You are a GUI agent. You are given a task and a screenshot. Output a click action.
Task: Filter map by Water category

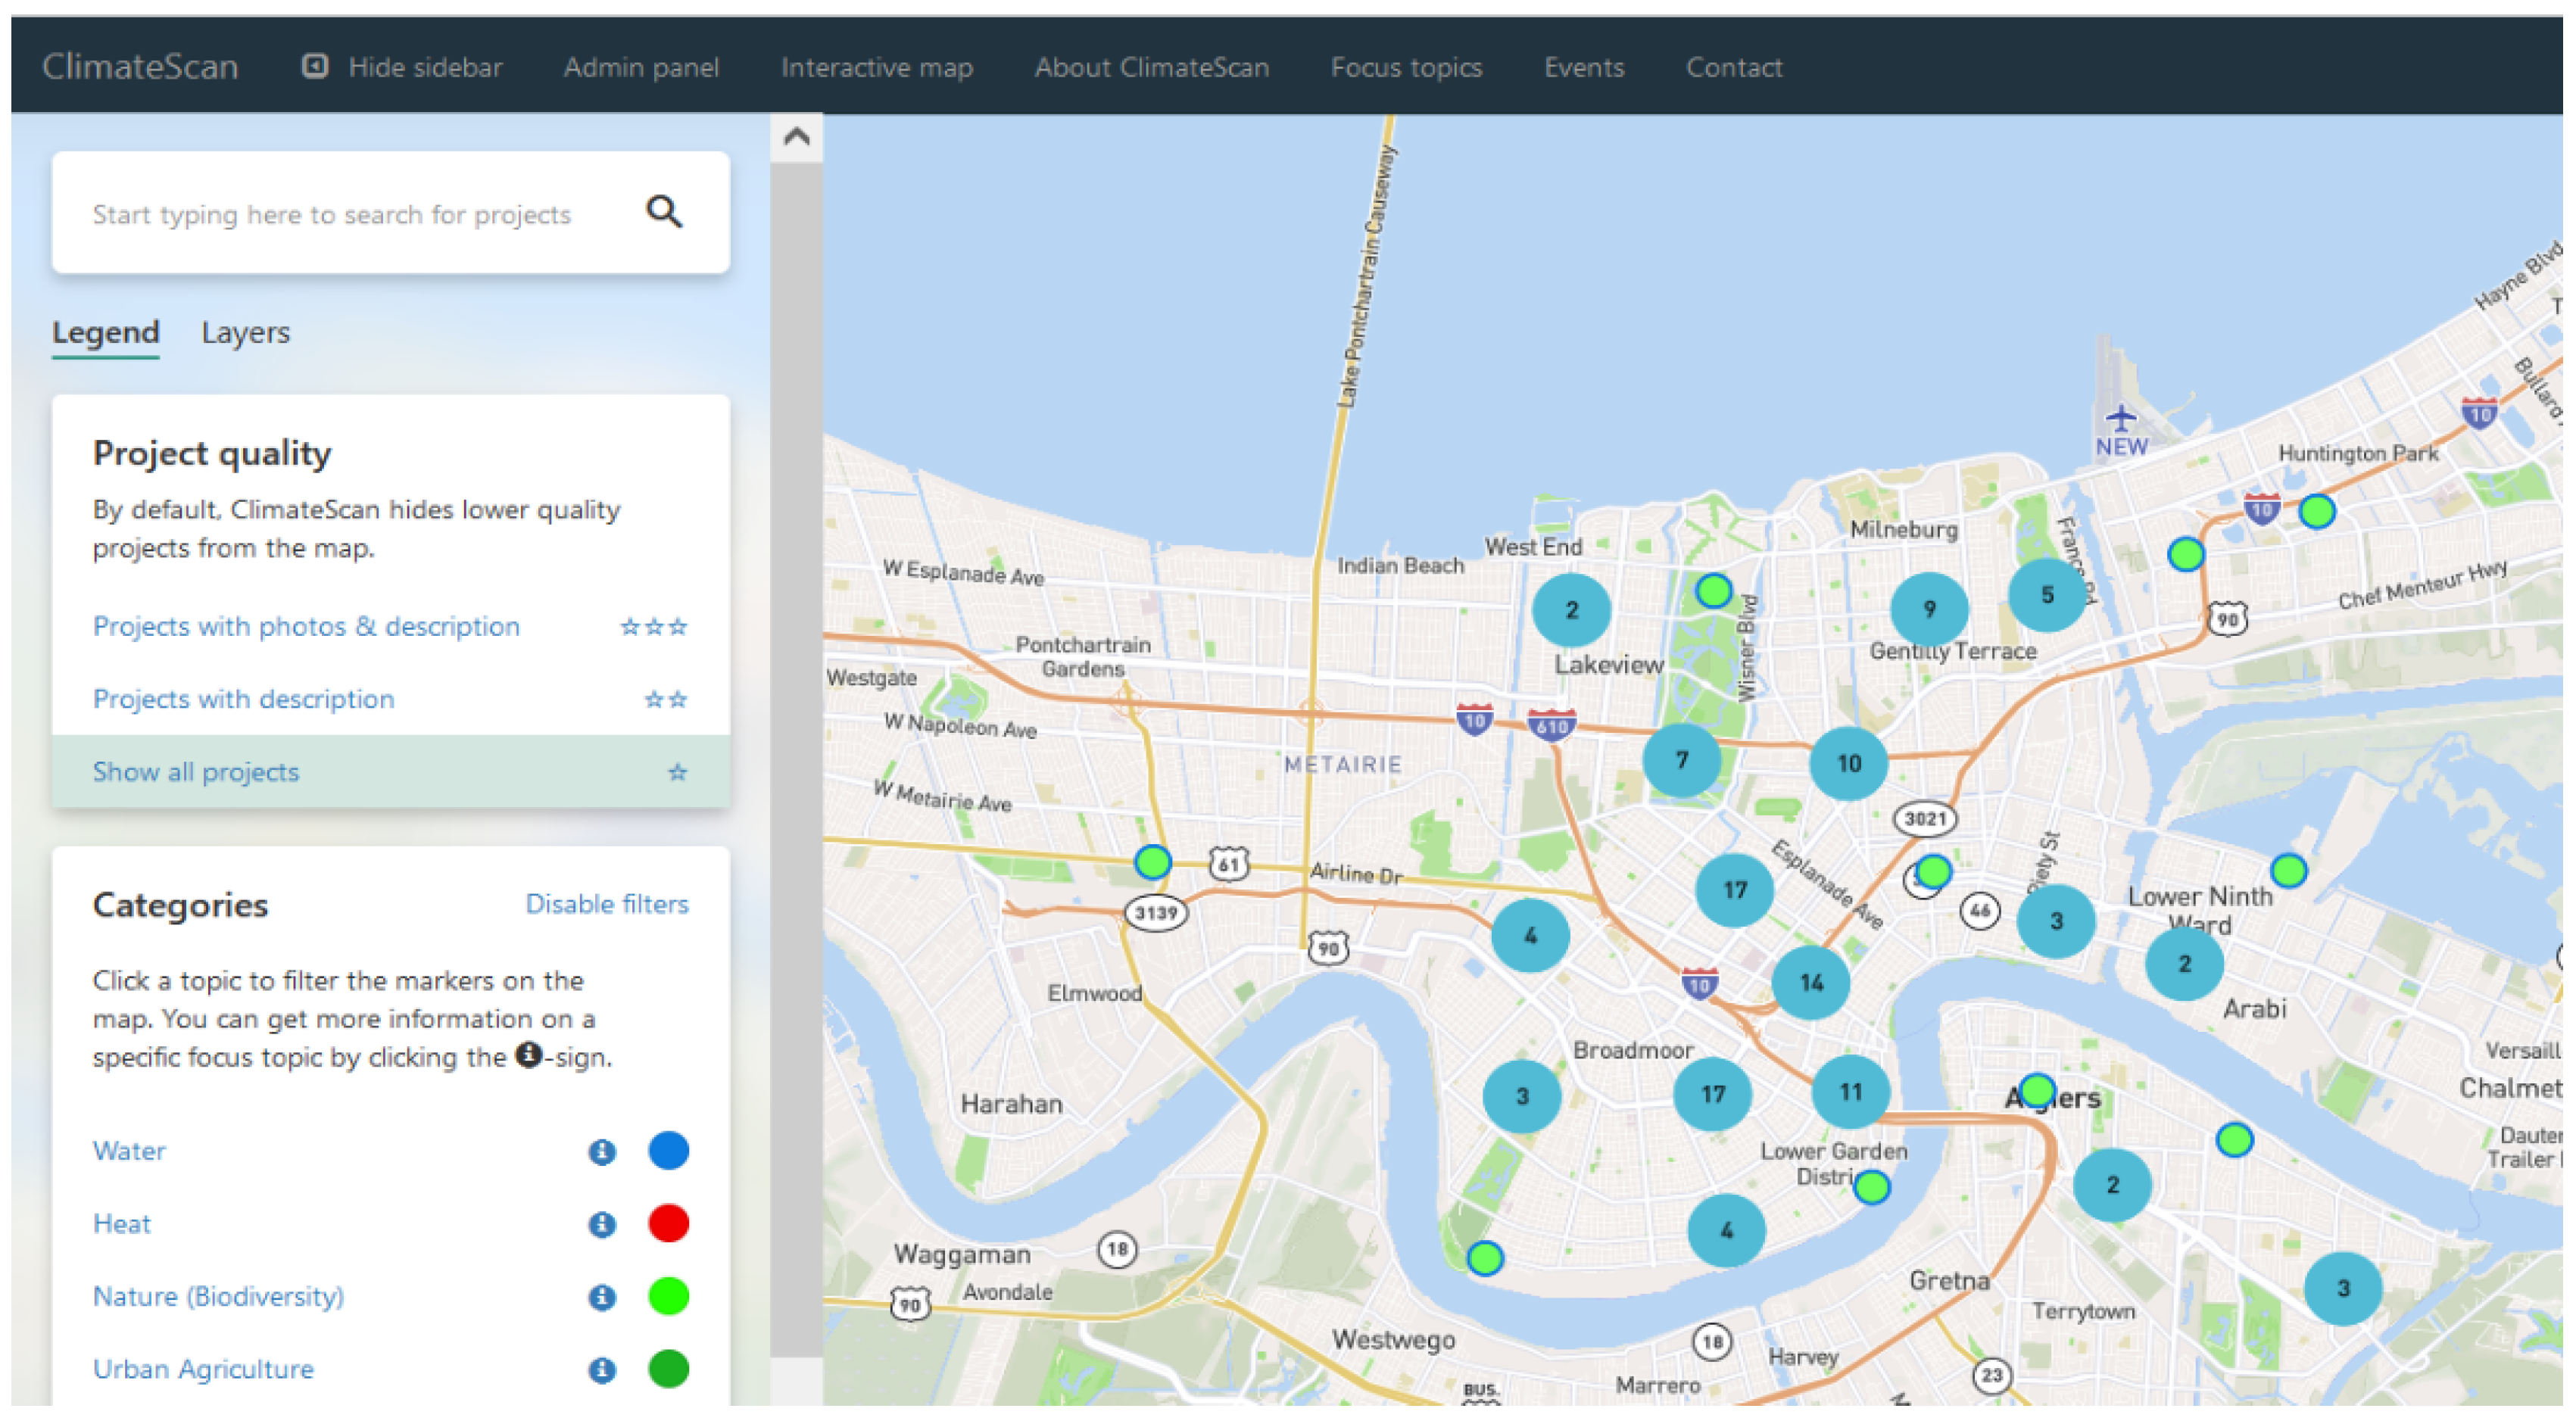click(129, 1151)
